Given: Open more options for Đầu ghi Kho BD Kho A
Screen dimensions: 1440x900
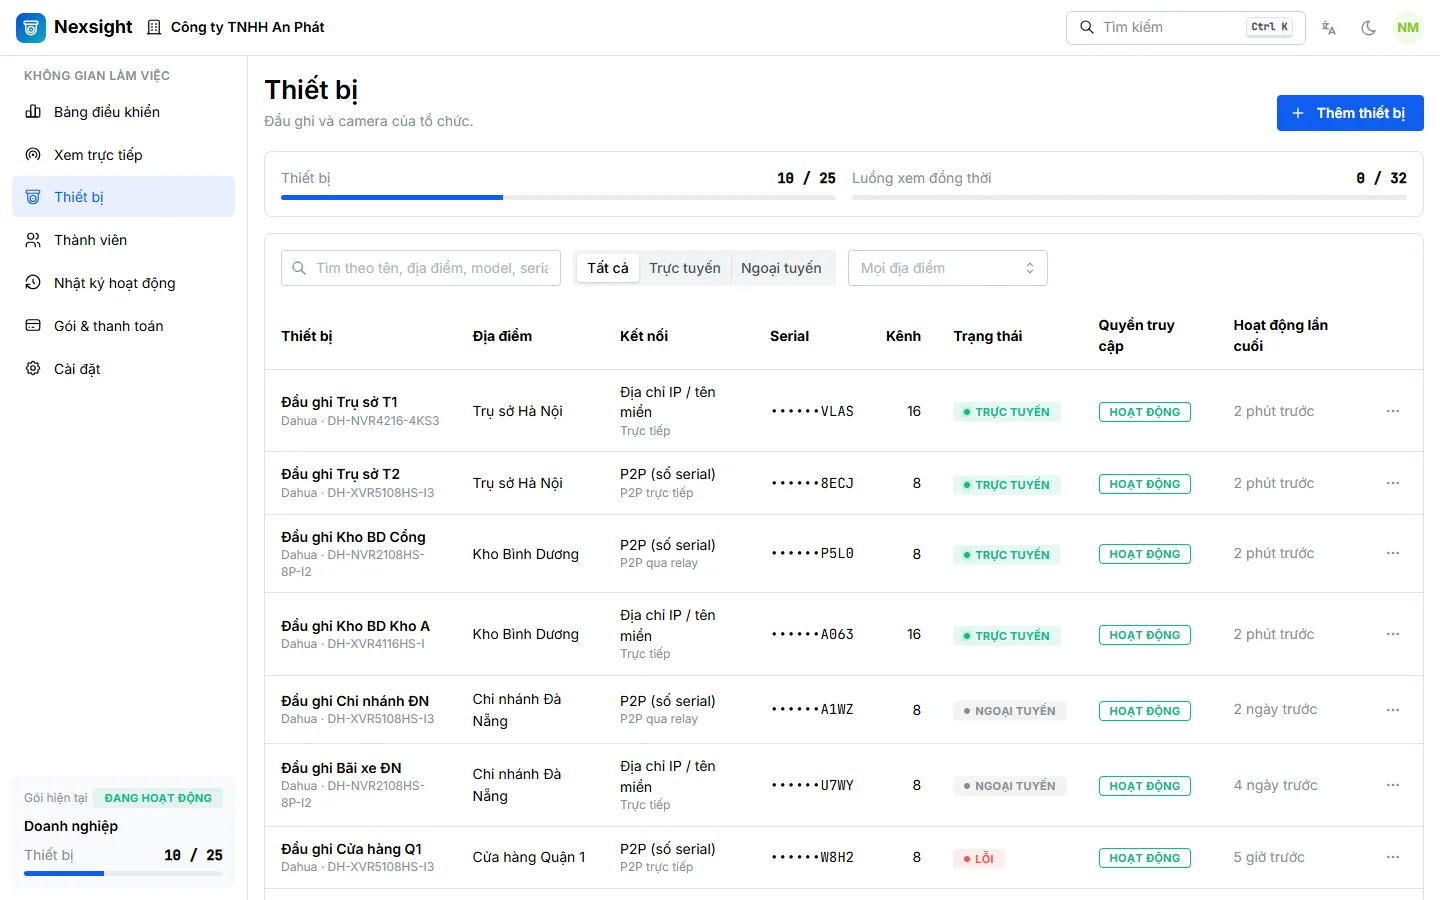Looking at the screenshot, I should click(1393, 634).
